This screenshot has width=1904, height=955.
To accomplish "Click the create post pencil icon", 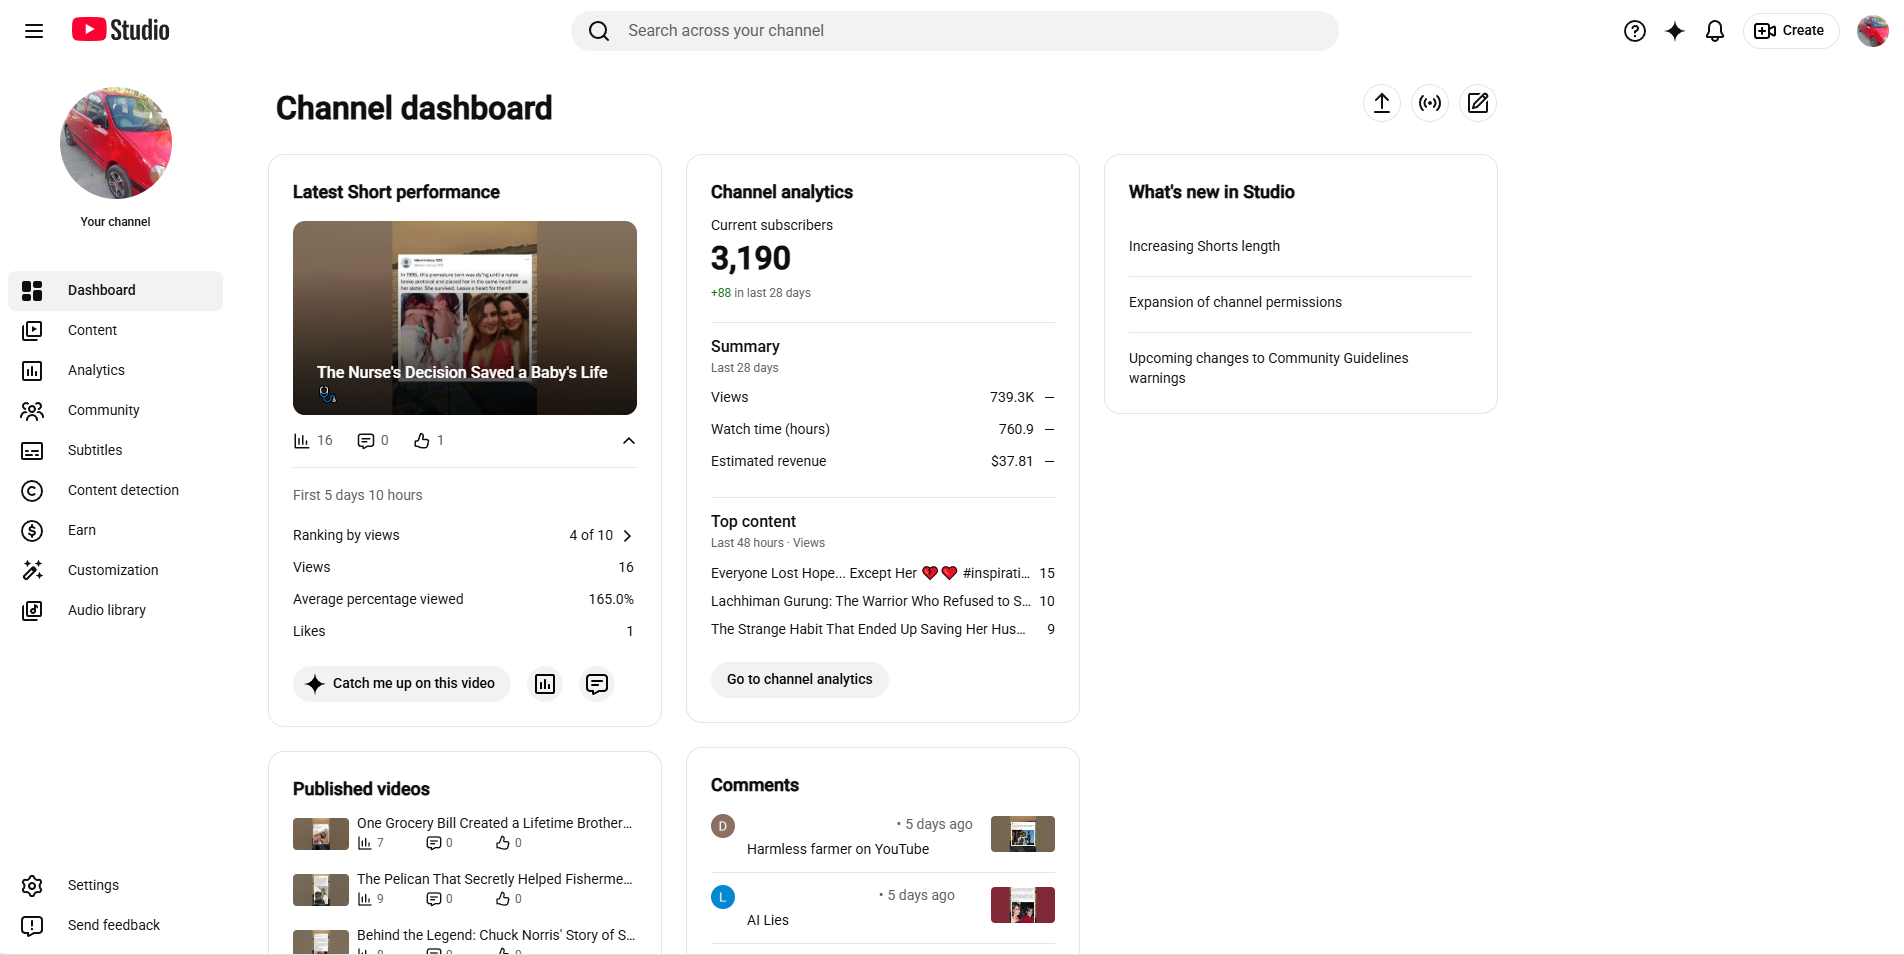I will [1478, 103].
